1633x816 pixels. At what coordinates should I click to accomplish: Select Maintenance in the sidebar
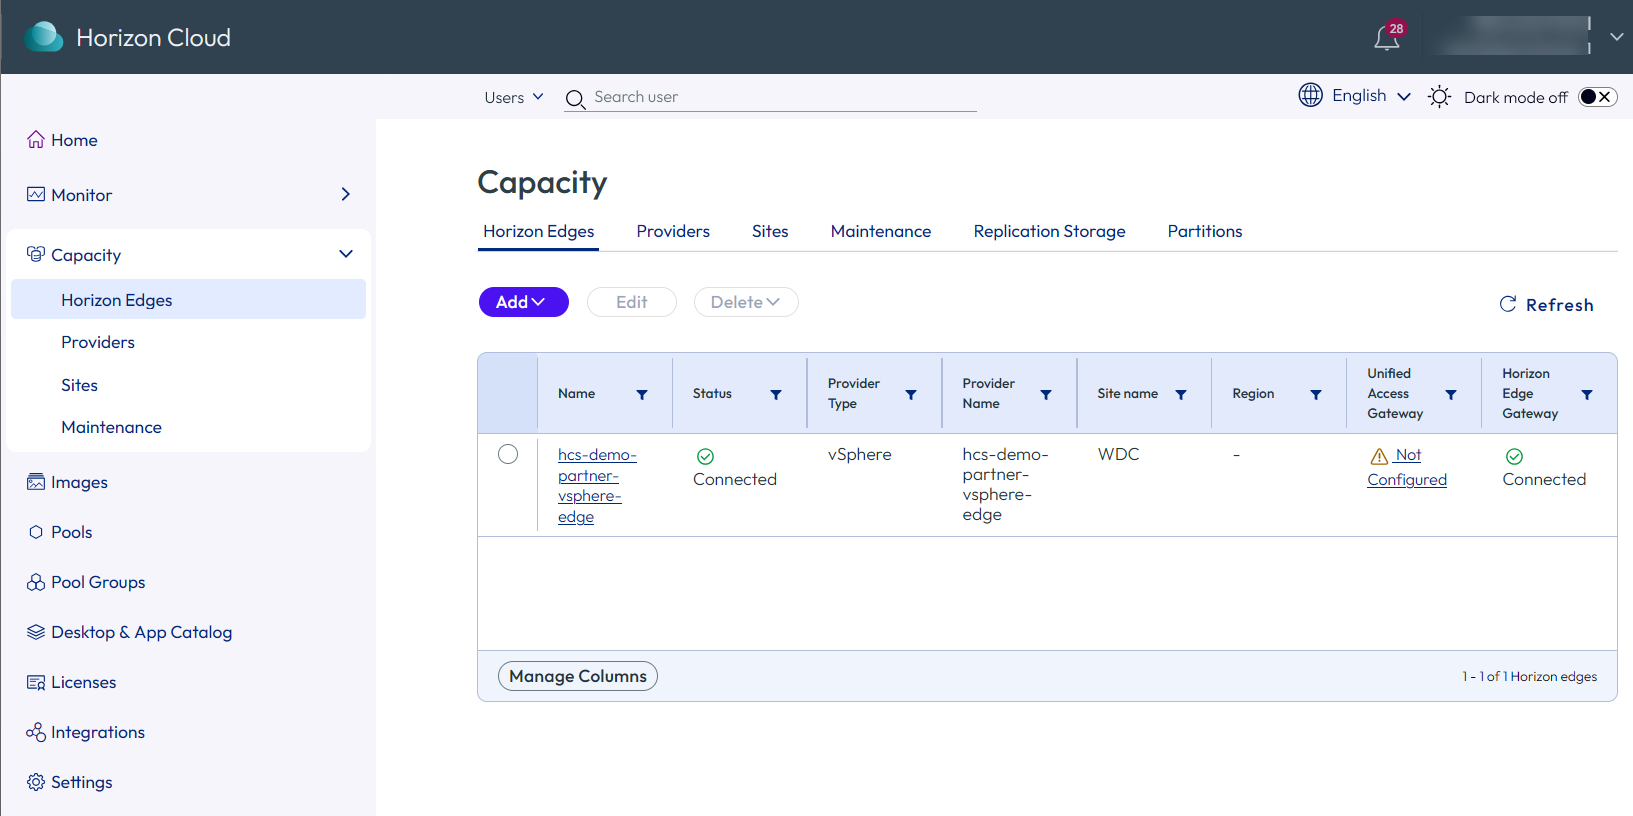(x=111, y=427)
